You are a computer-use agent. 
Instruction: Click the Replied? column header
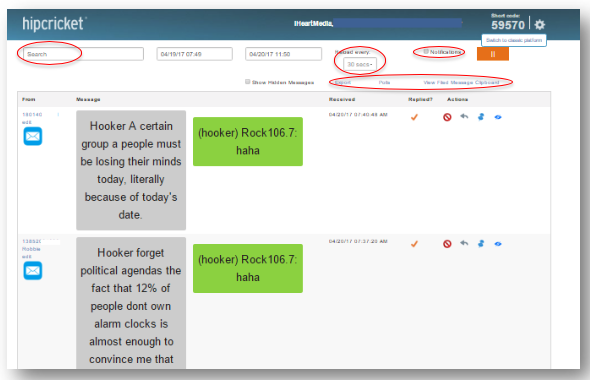[420, 99]
